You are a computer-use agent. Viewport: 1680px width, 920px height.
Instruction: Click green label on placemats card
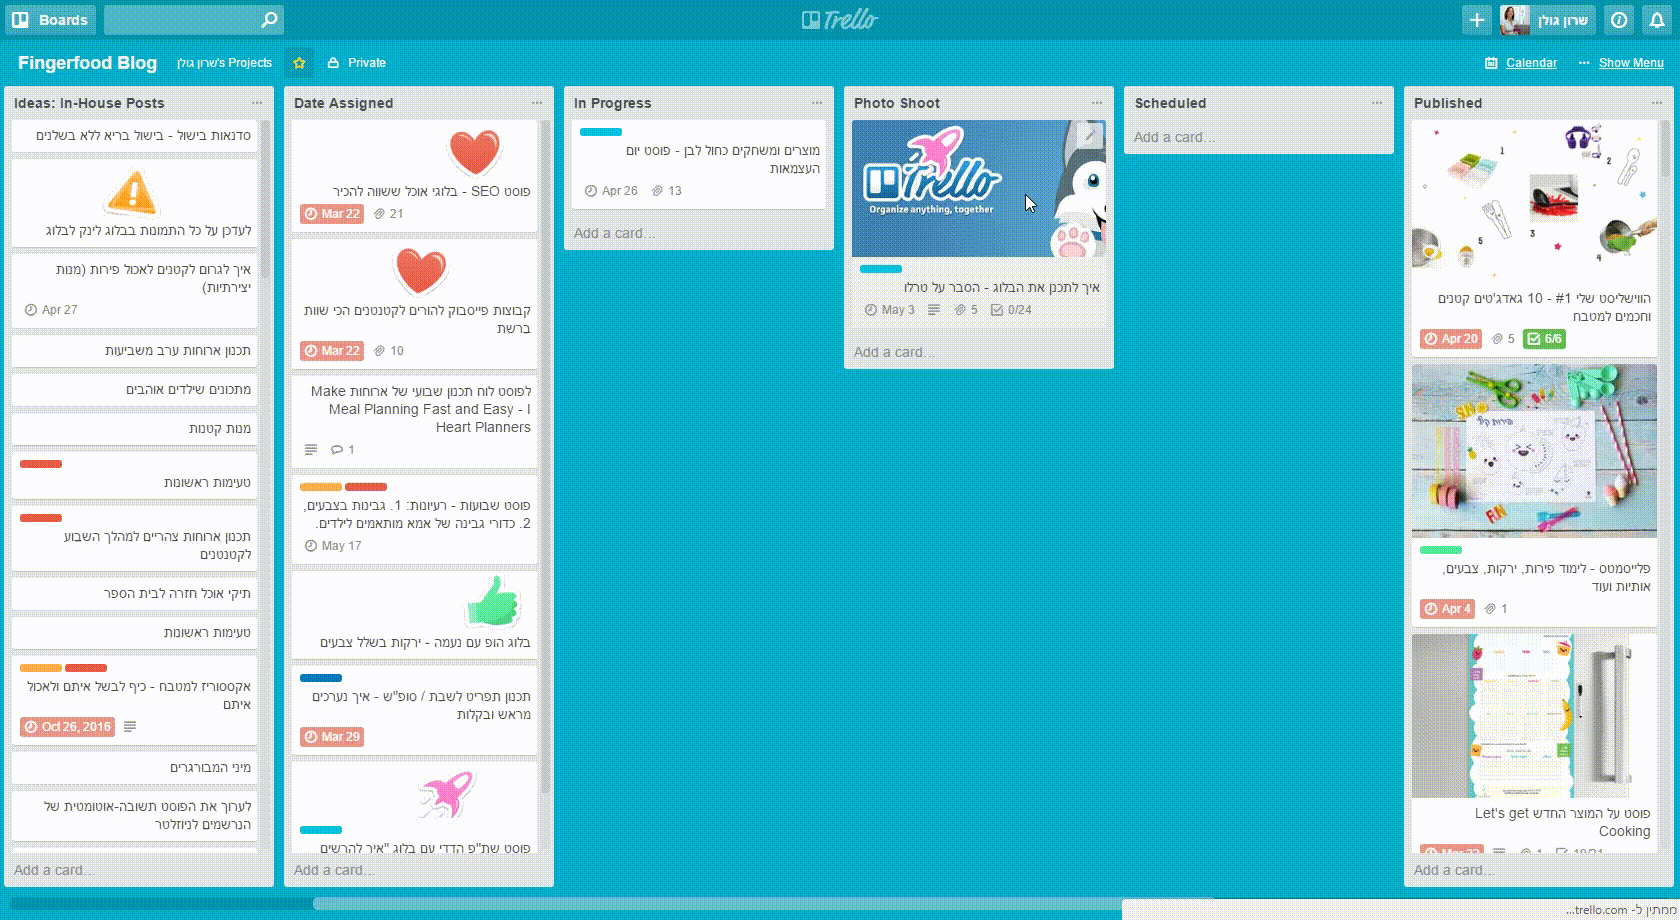coord(1441,550)
